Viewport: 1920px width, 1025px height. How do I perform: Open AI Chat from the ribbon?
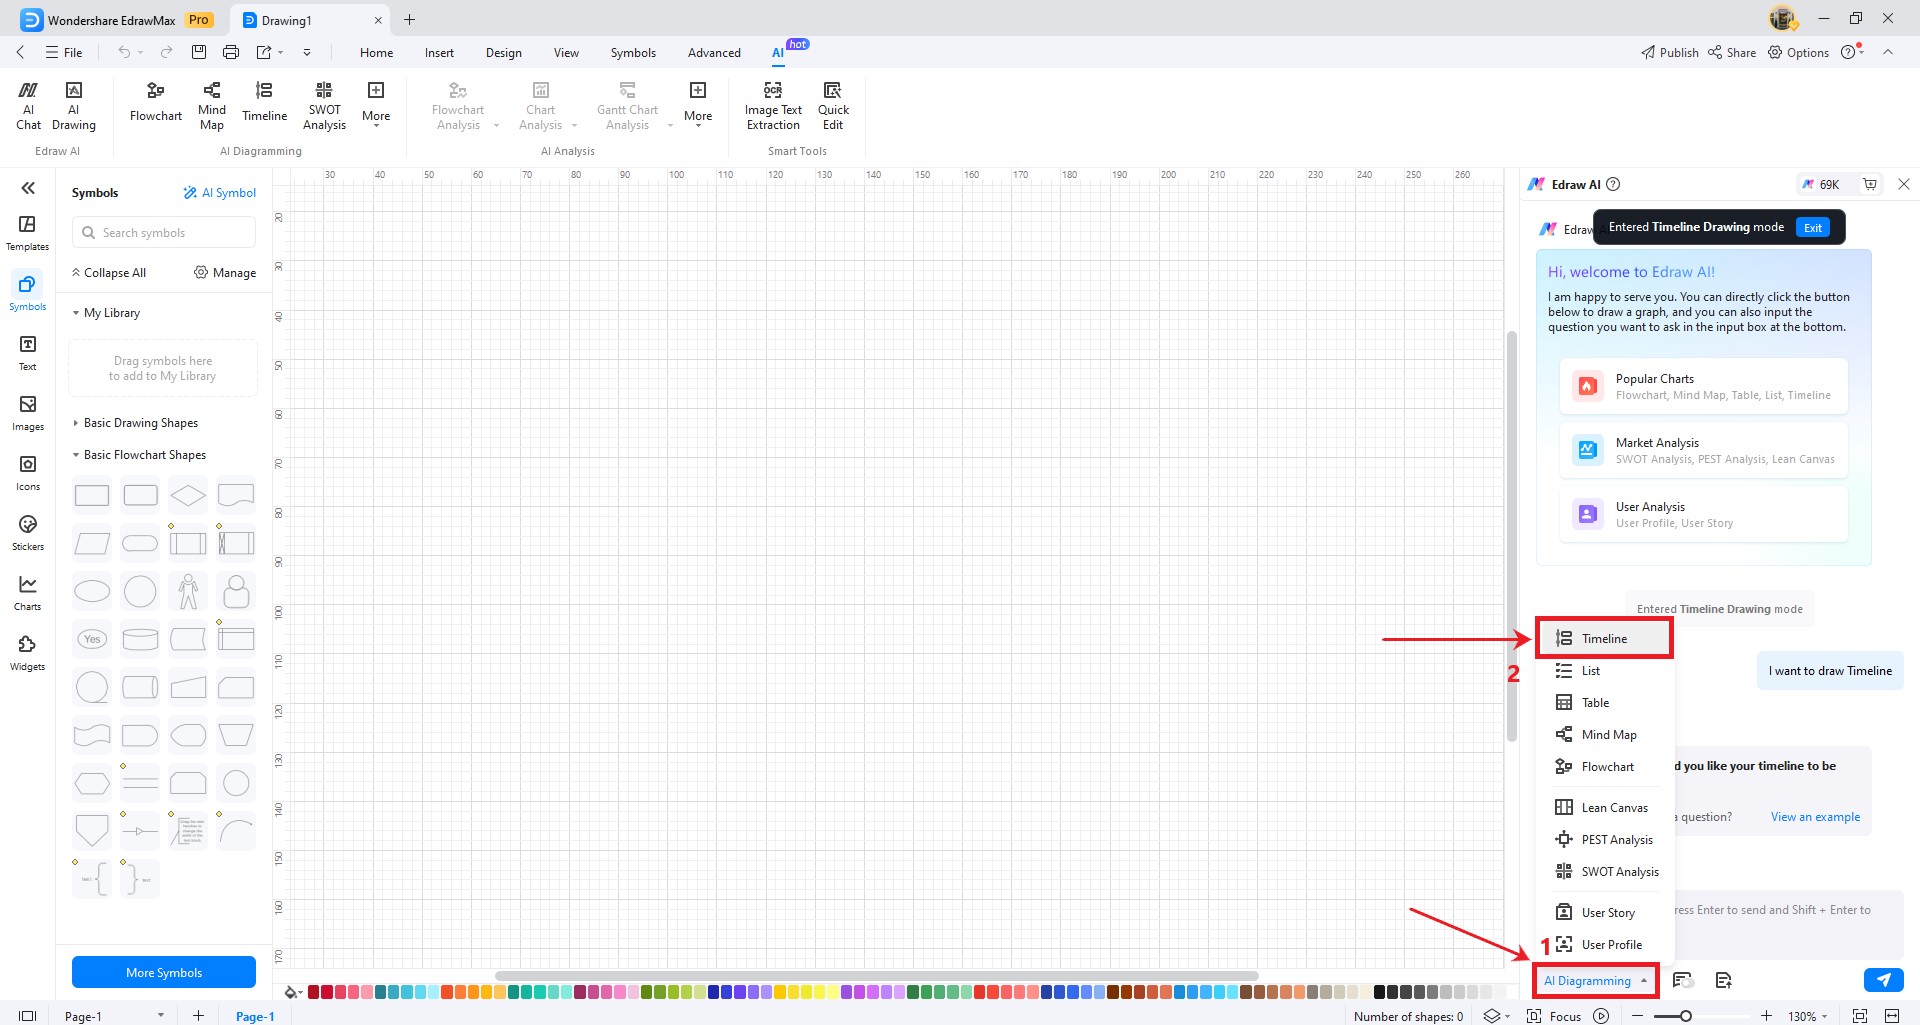point(28,105)
